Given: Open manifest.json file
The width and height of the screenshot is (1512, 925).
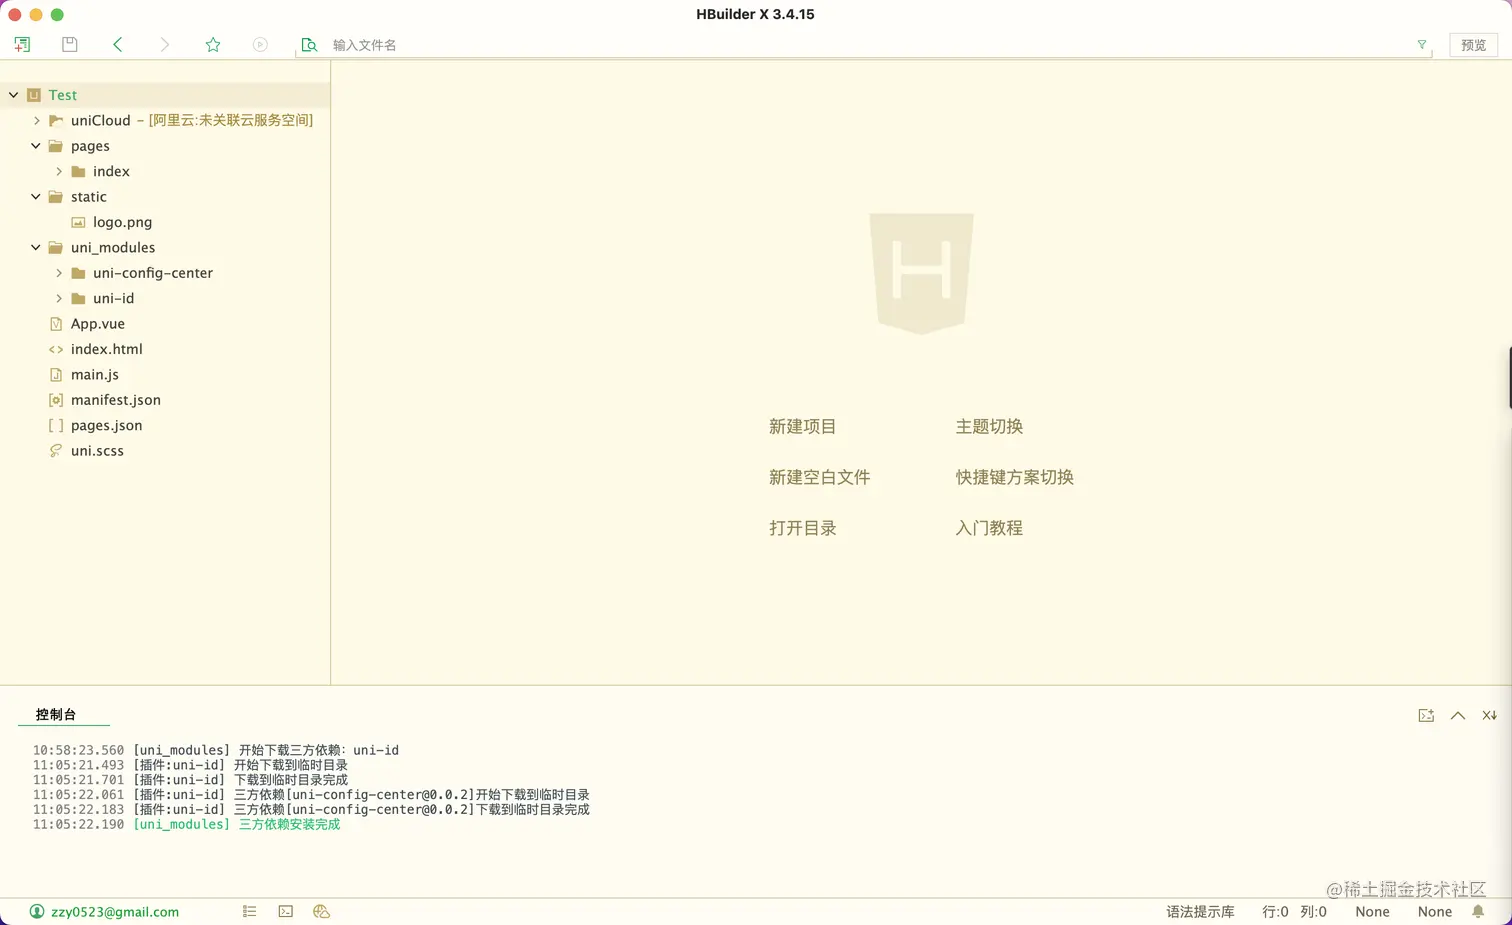Looking at the screenshot, I should pos(115,400).
